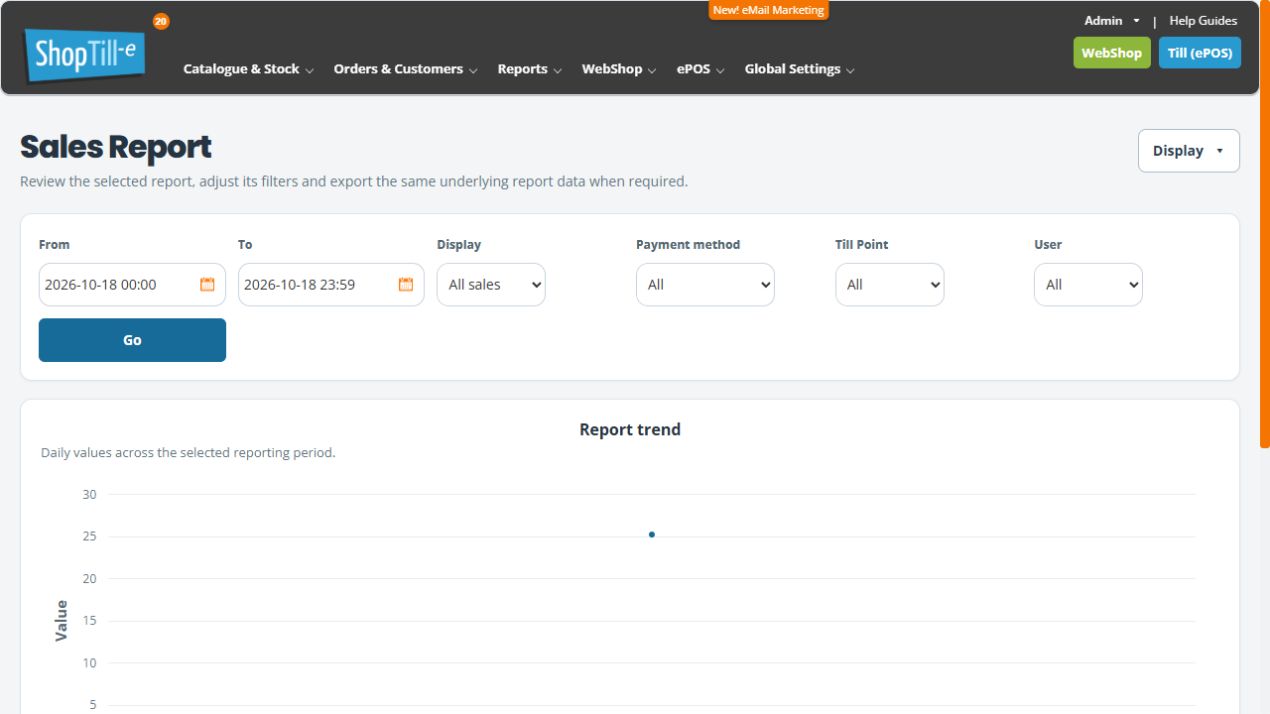Click the 'Daily values across the selected reporting period' text
The width and height of the screenshot is (1270, 714).
(188, 453)
